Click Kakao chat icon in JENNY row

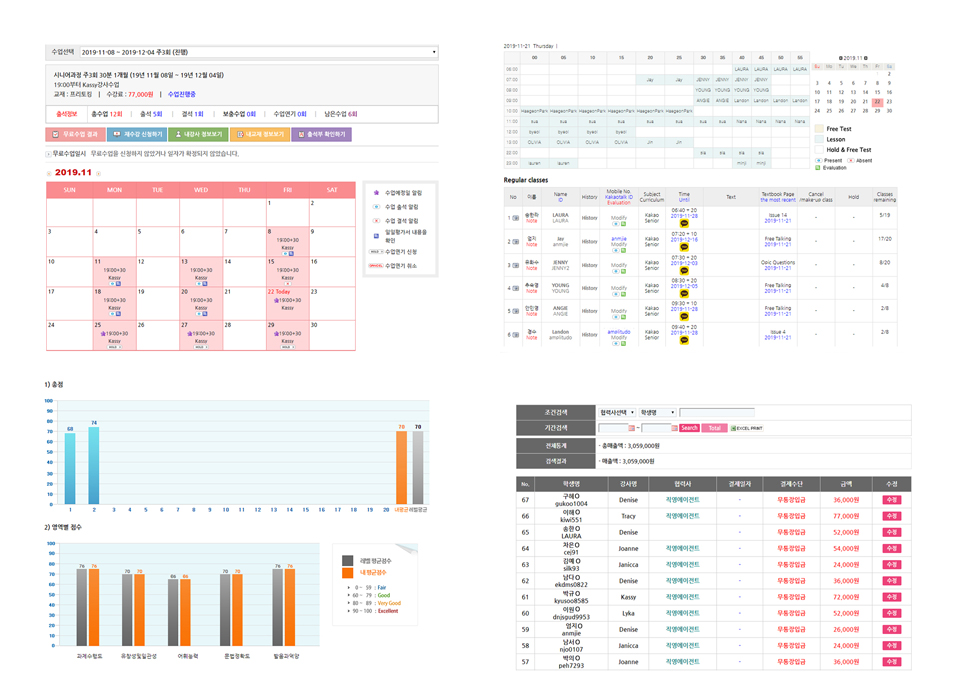[x=684, y=271]
